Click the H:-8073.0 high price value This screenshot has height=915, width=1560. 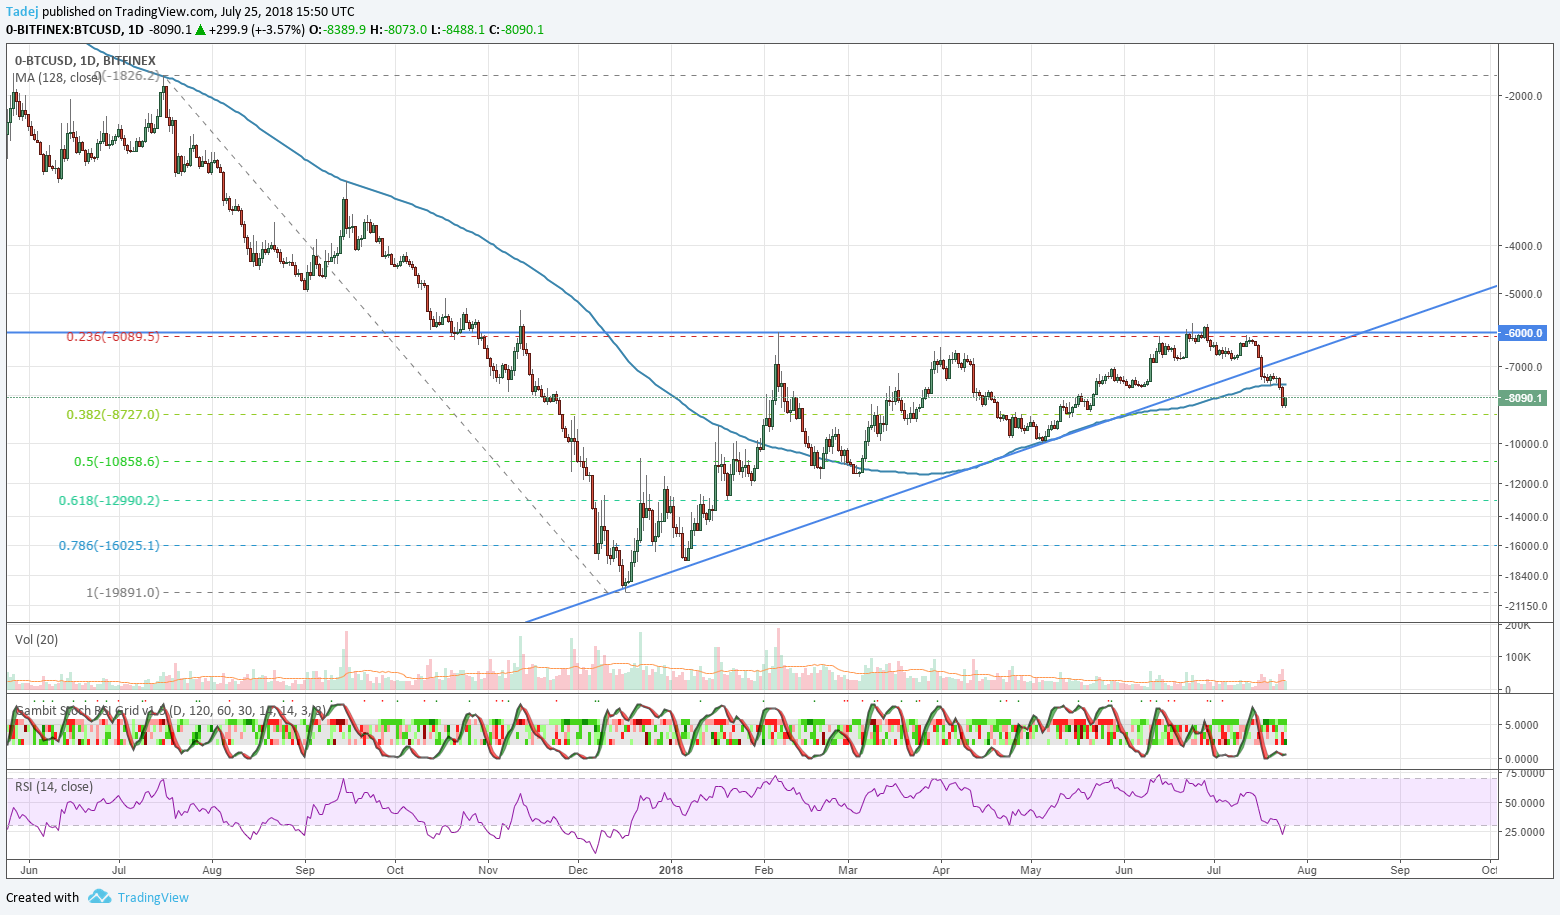click(398, 30)
